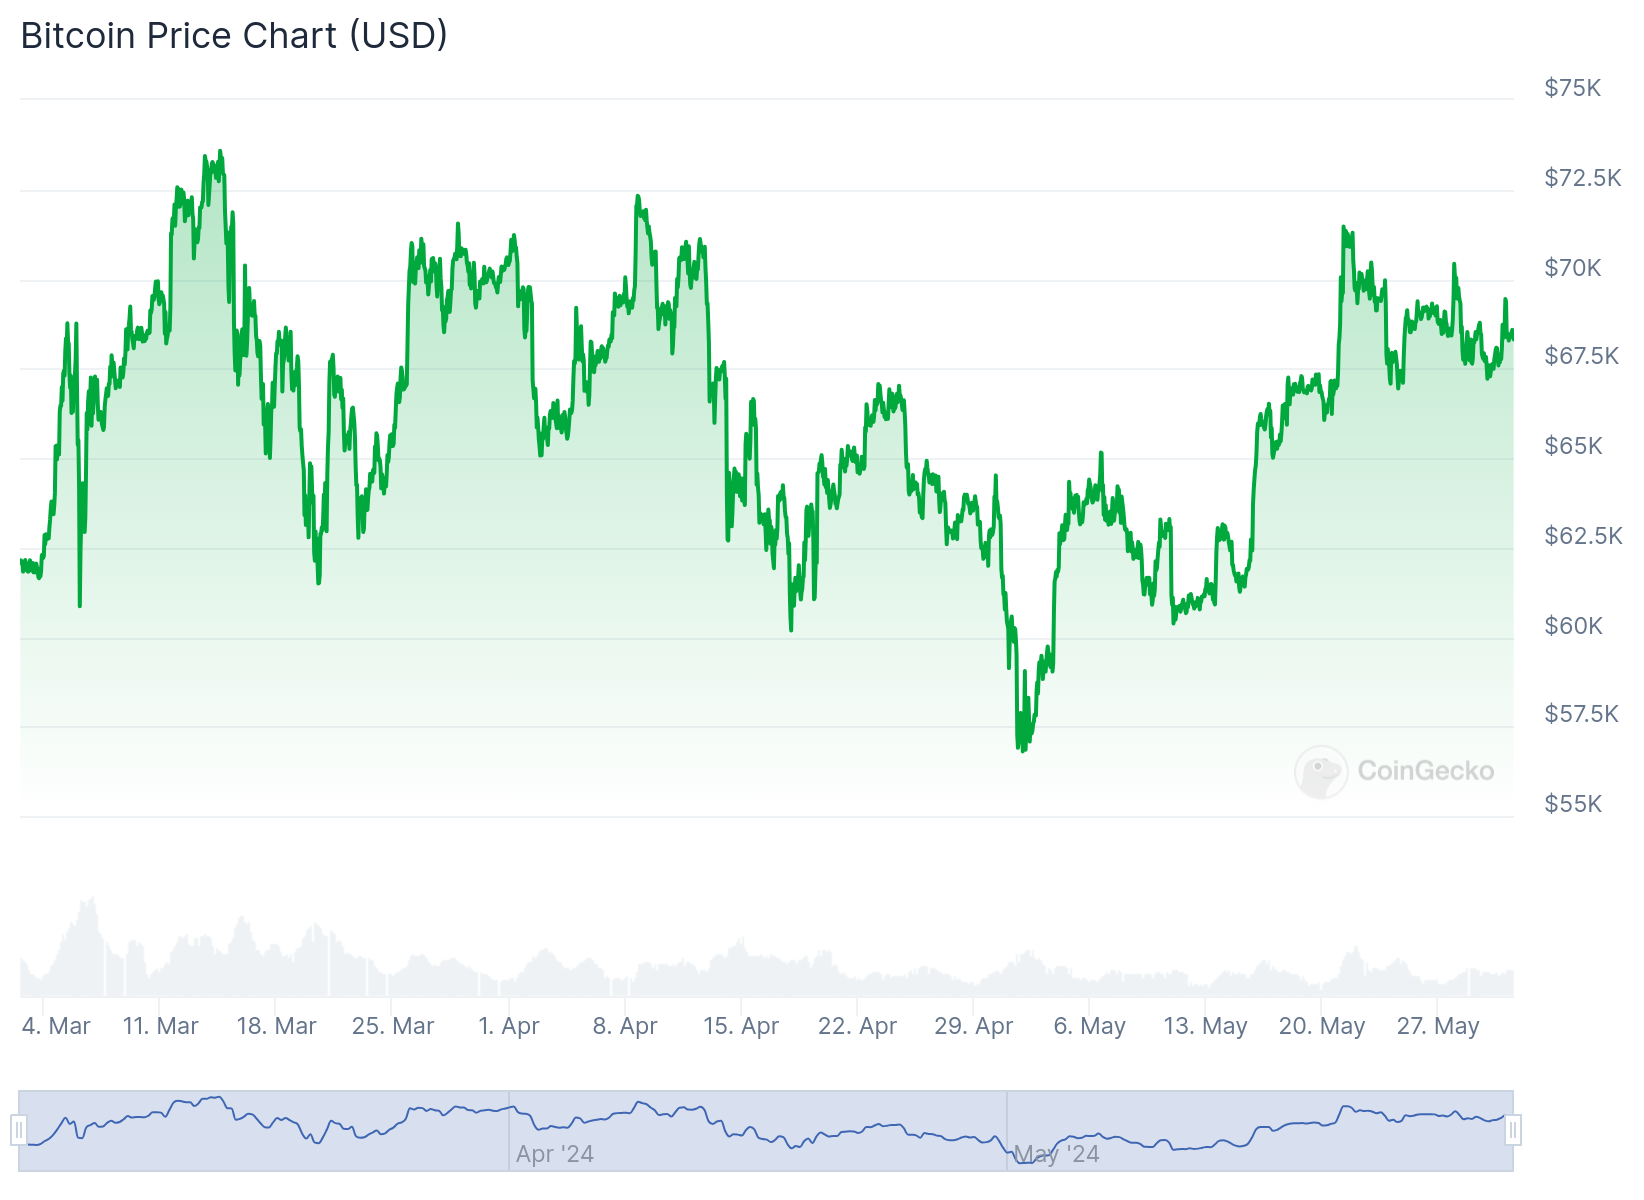Viewport: 1644px width, 1200px height.
Task: Click the 27. May date label
Action: (x=1437, y=1026)
